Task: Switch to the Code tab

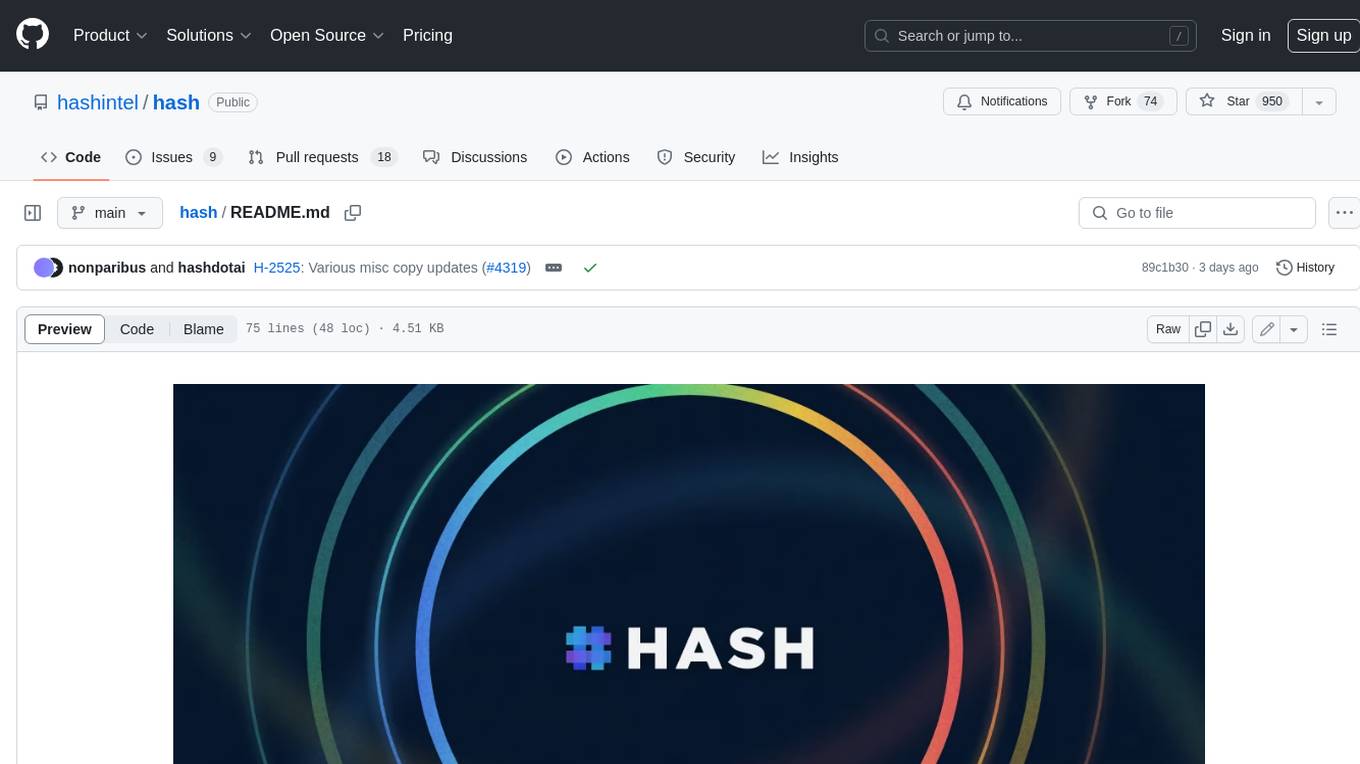Action: pyautogui.click(x=70, y=157)
